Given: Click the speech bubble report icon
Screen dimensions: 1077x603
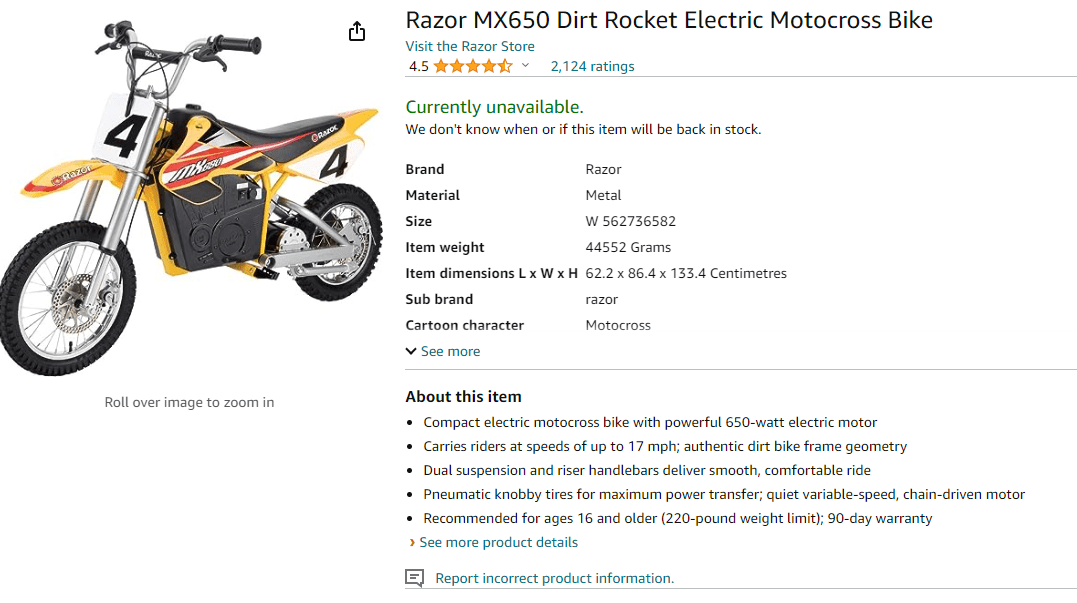Looking at the screenshot, I should 414,578.
